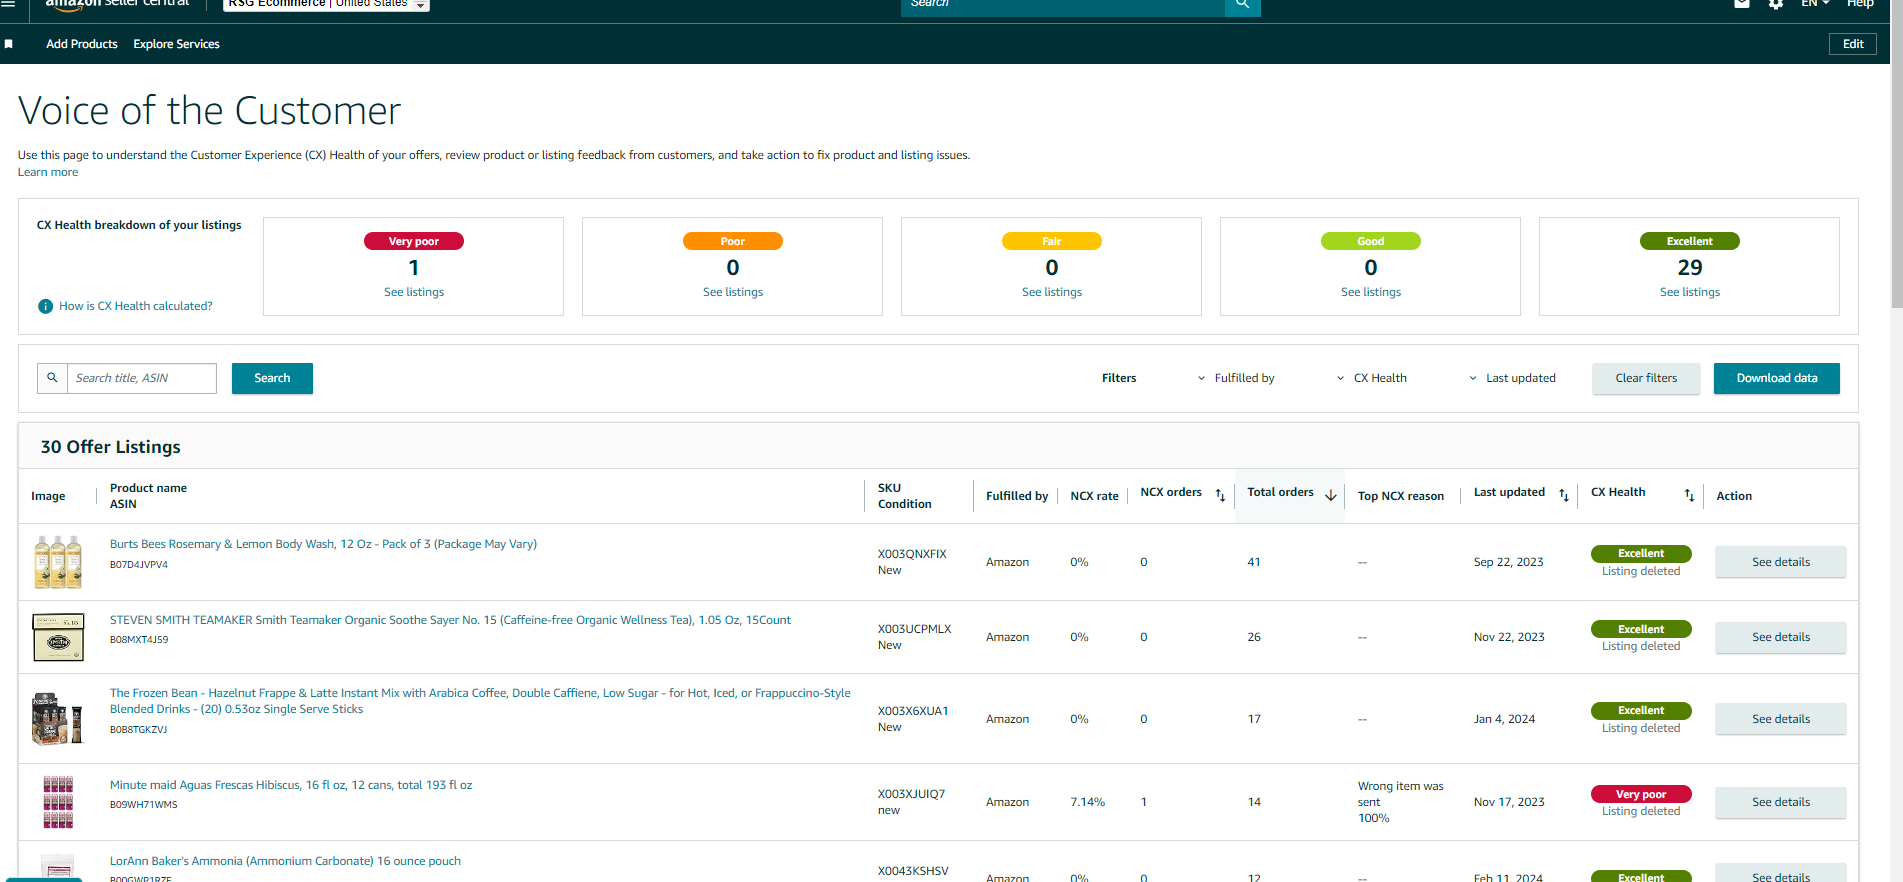This screenshot has width=1903, height=882.
Task: Open the seller account marketplace switcher
Action: [x=326, y=5]
